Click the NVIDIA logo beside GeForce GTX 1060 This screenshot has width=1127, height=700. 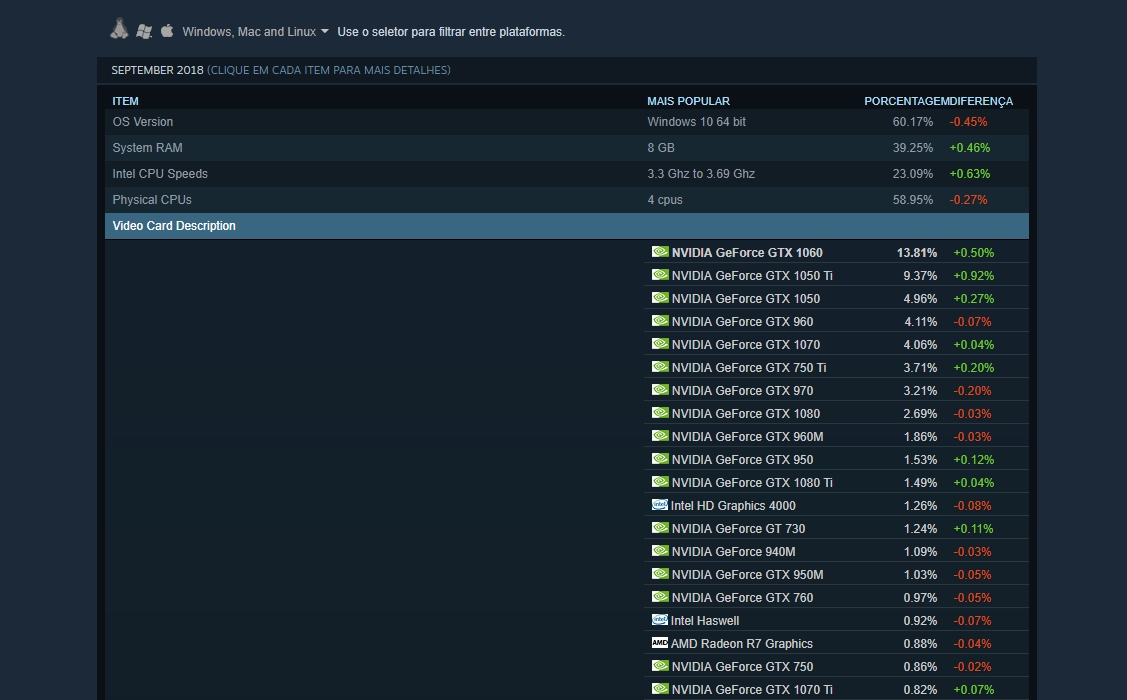pos(660,252)
